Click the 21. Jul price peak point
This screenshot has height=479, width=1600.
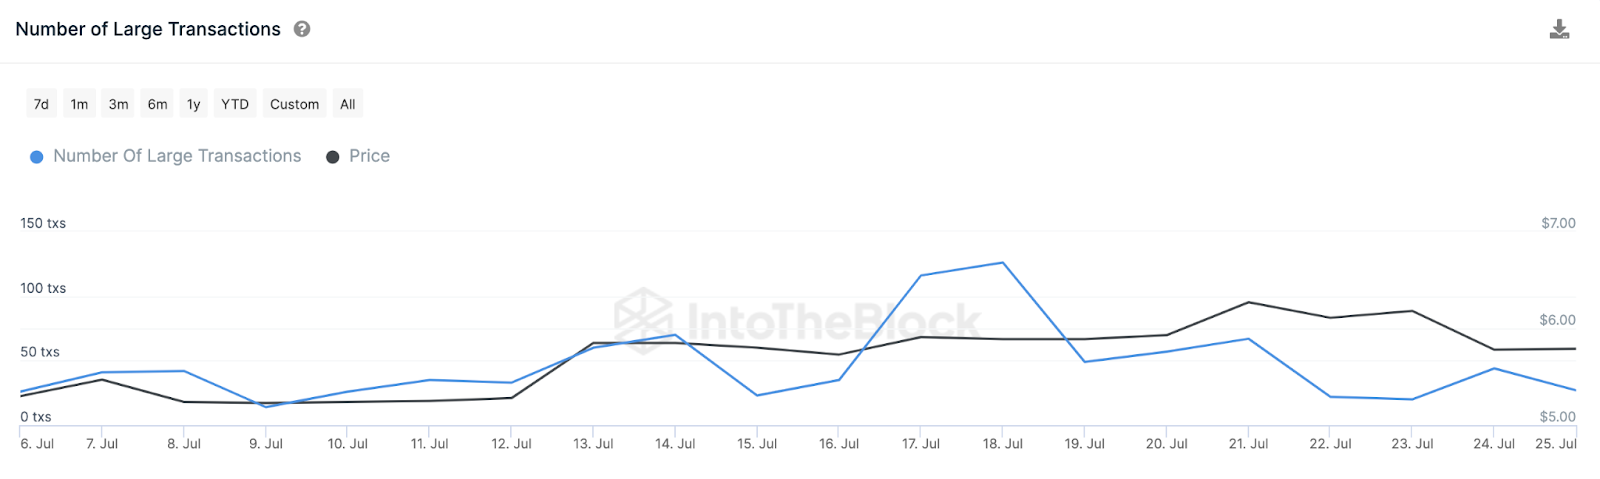(x=1248, y=302)
